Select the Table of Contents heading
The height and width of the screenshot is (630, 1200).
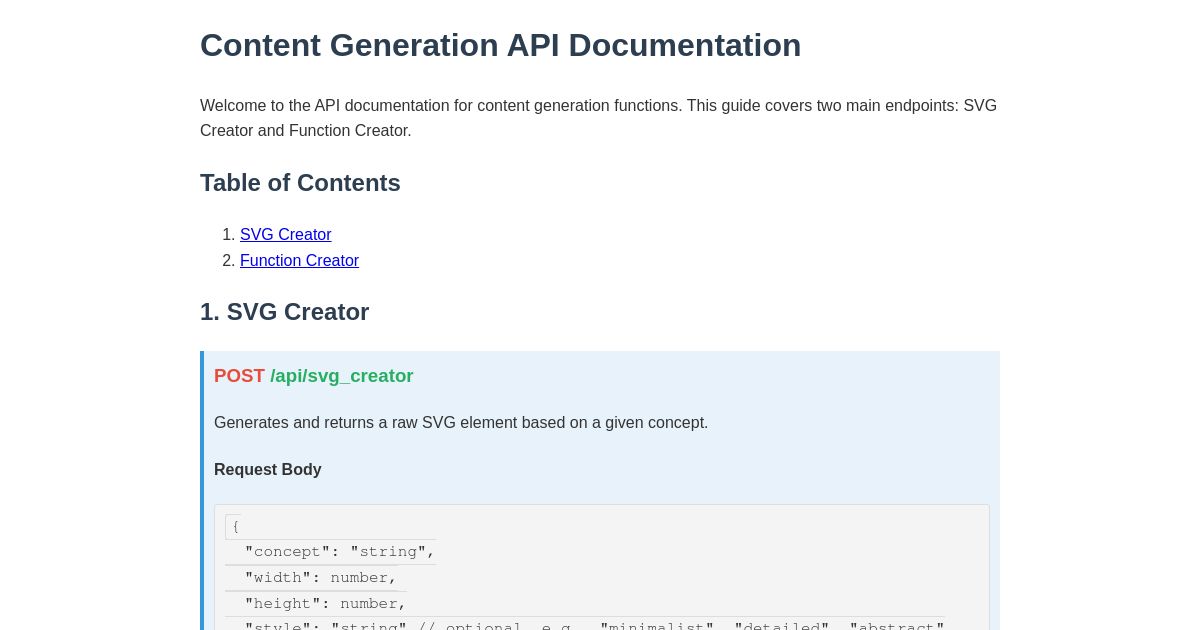300,183
